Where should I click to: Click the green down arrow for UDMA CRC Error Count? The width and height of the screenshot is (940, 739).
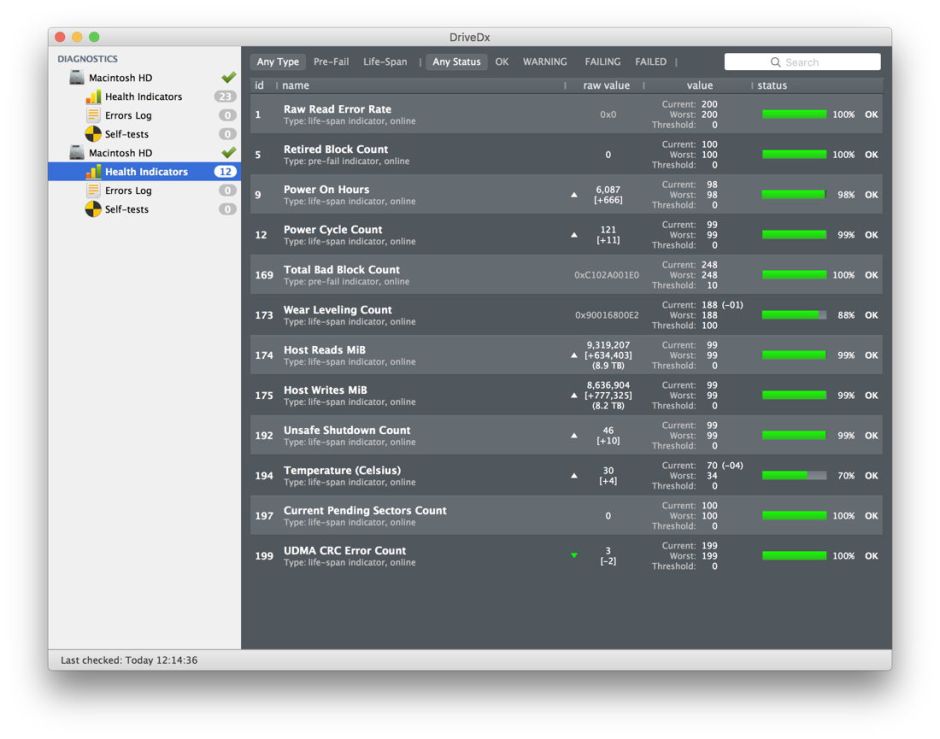coord(574,556)
